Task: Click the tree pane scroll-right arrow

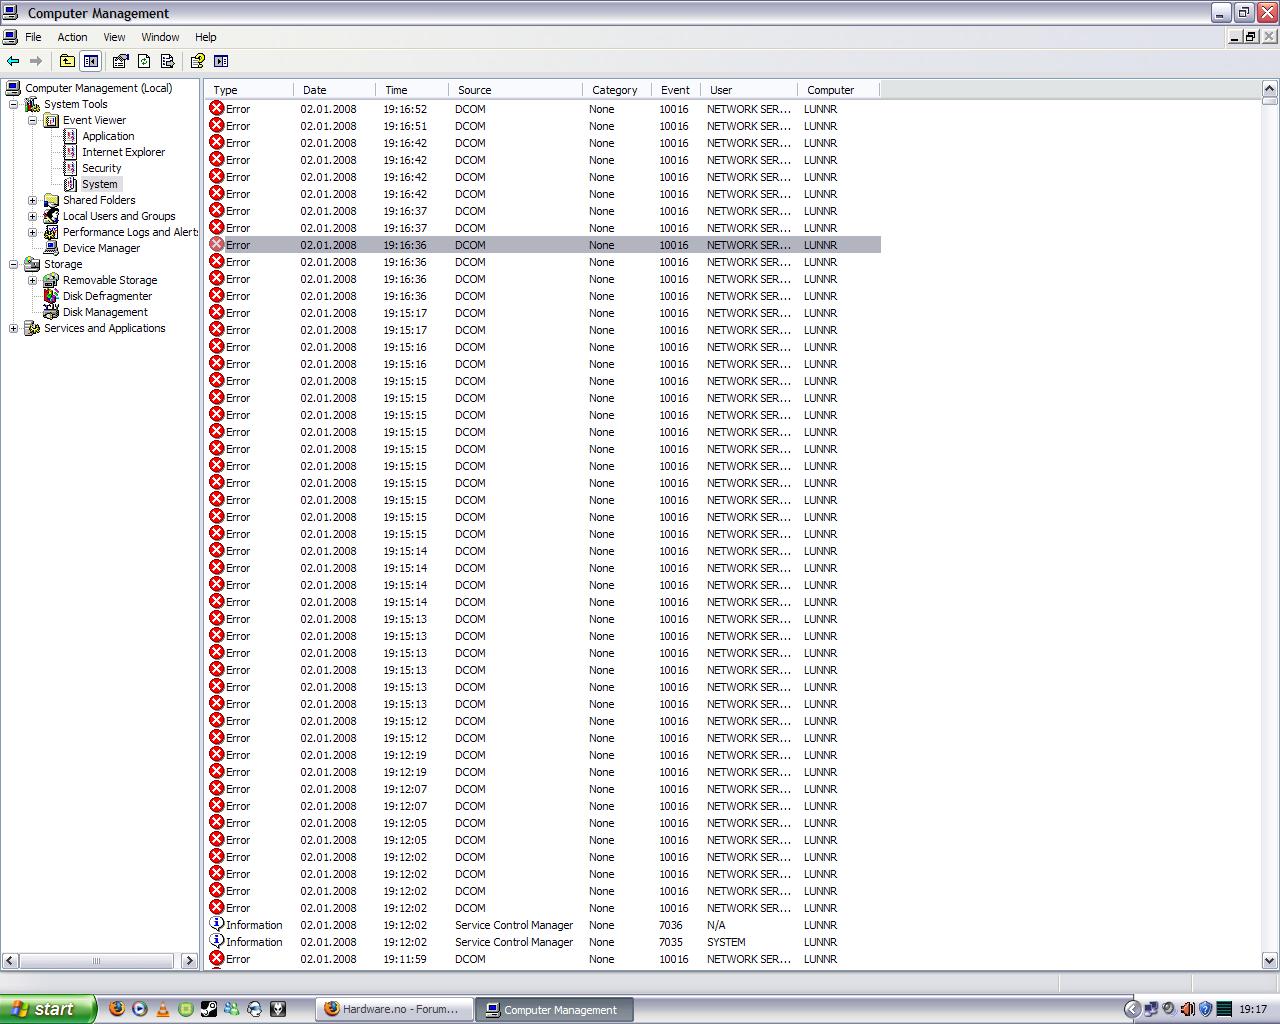Action: coord(189,961)
